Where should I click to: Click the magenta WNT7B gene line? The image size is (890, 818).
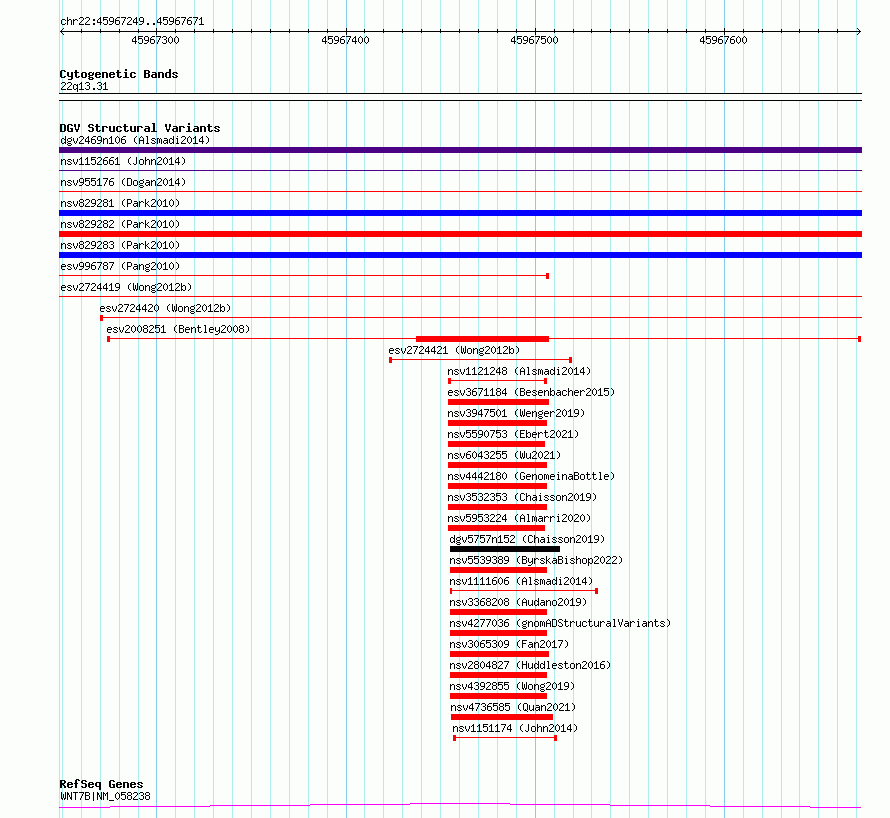460,805
